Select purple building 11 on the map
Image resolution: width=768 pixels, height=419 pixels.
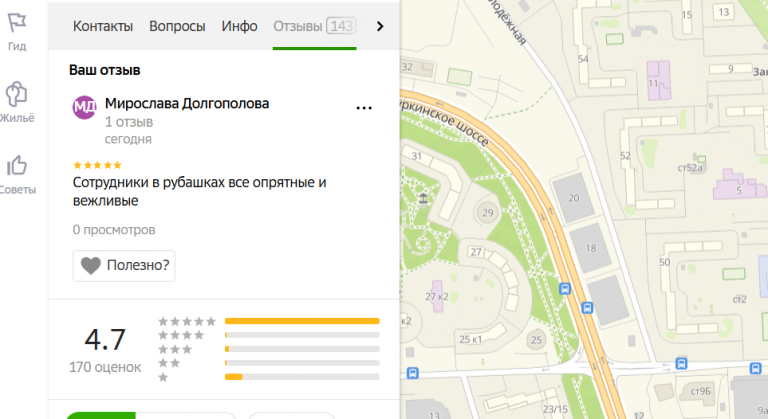(659, 80)
